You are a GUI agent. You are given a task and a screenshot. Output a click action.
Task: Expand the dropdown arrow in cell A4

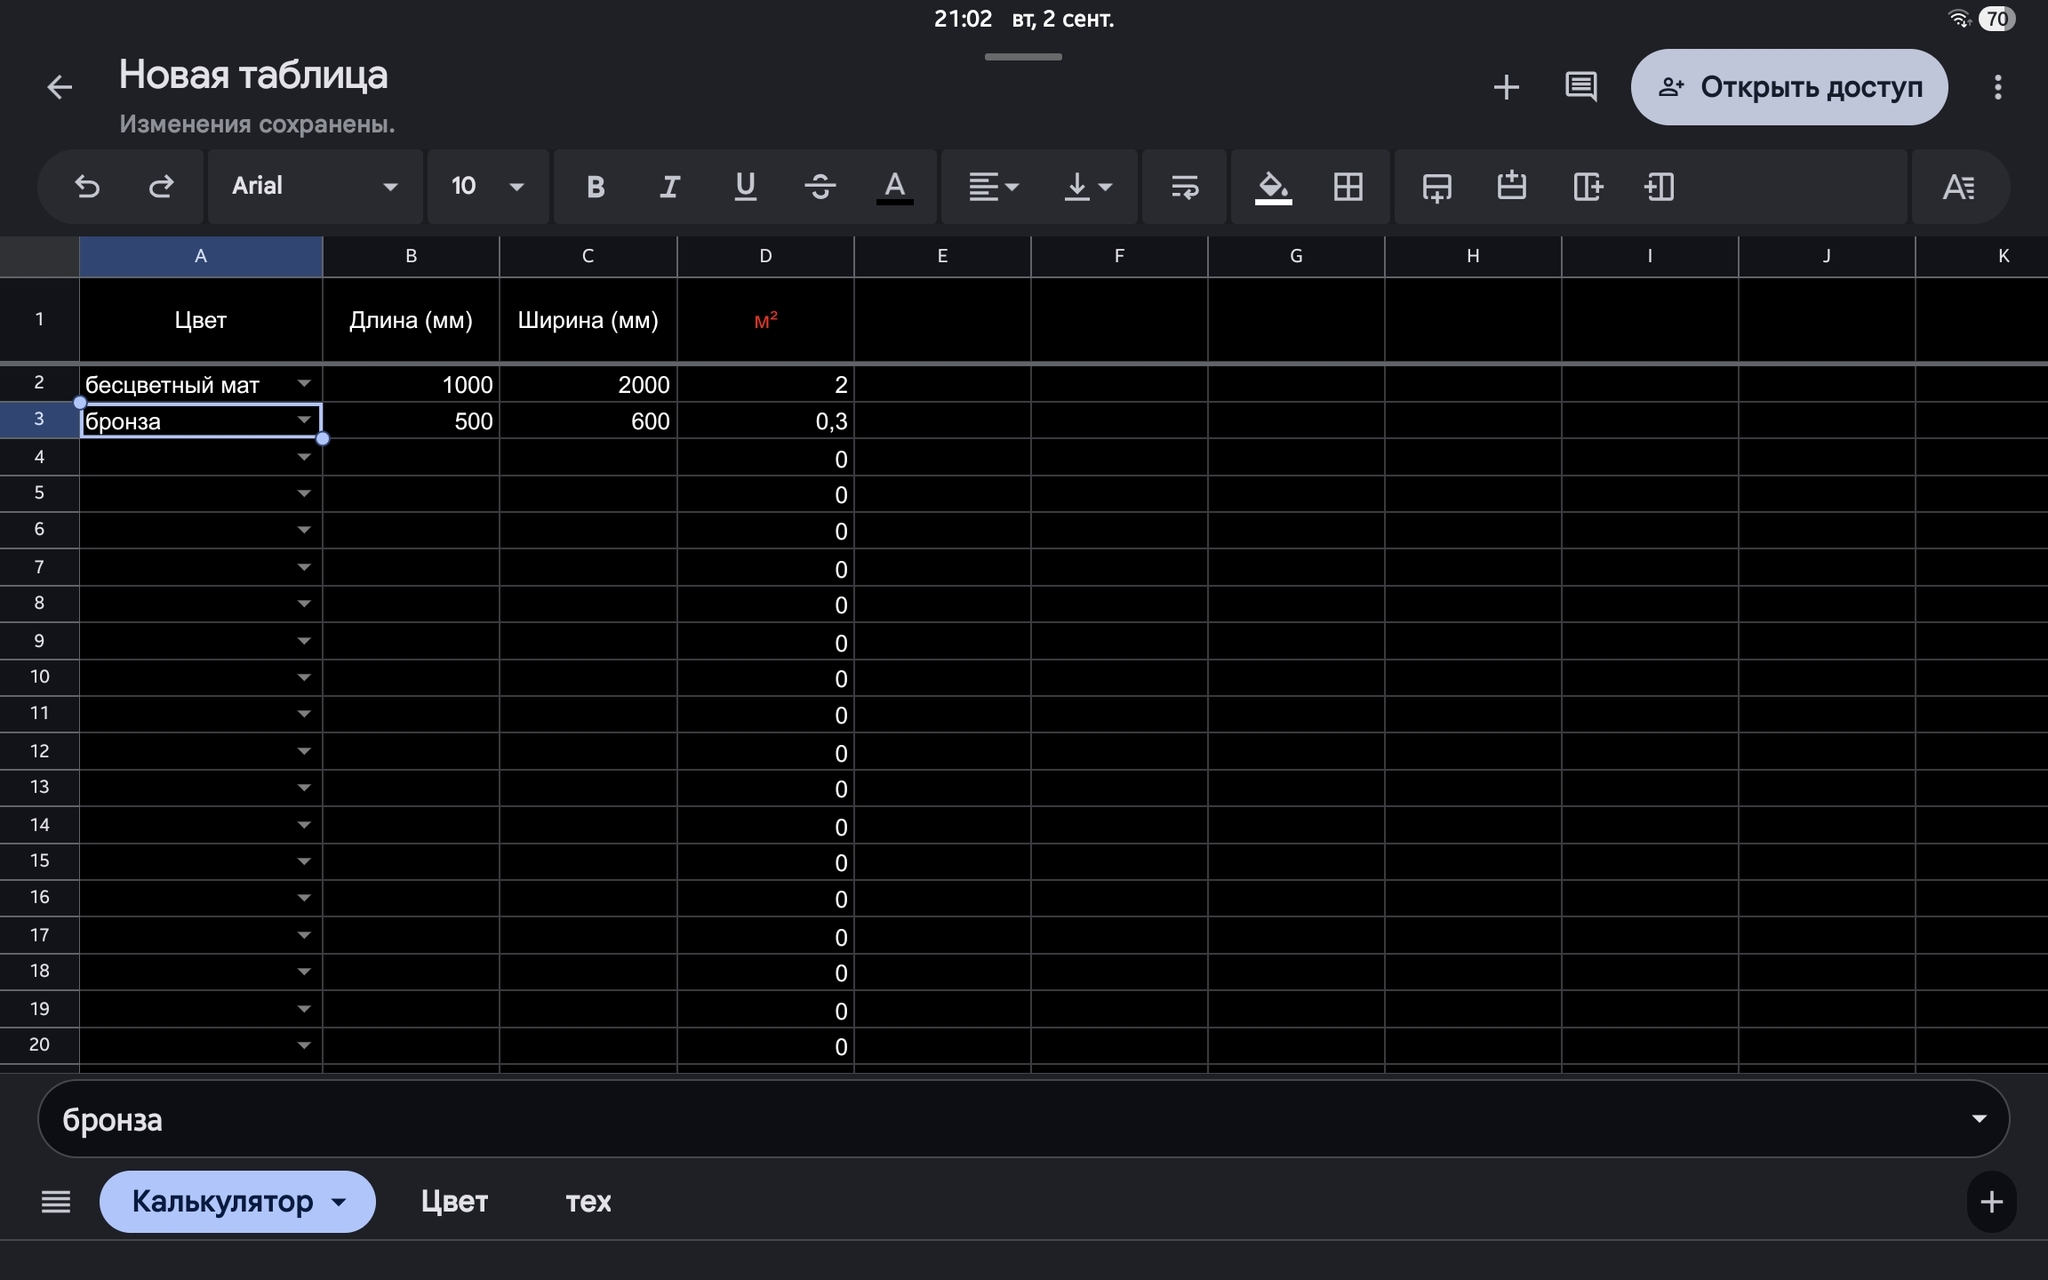click(x=304, y=458)
